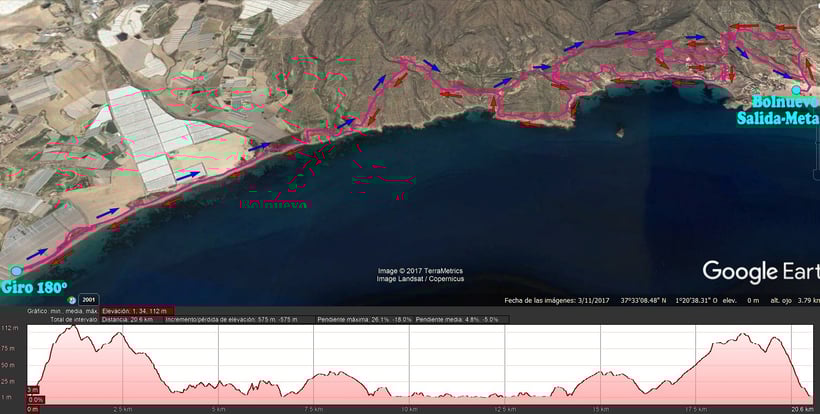
Task: Click the 'Gráfico: mín., media, máx.' label
Action: (x=62, y=311)
